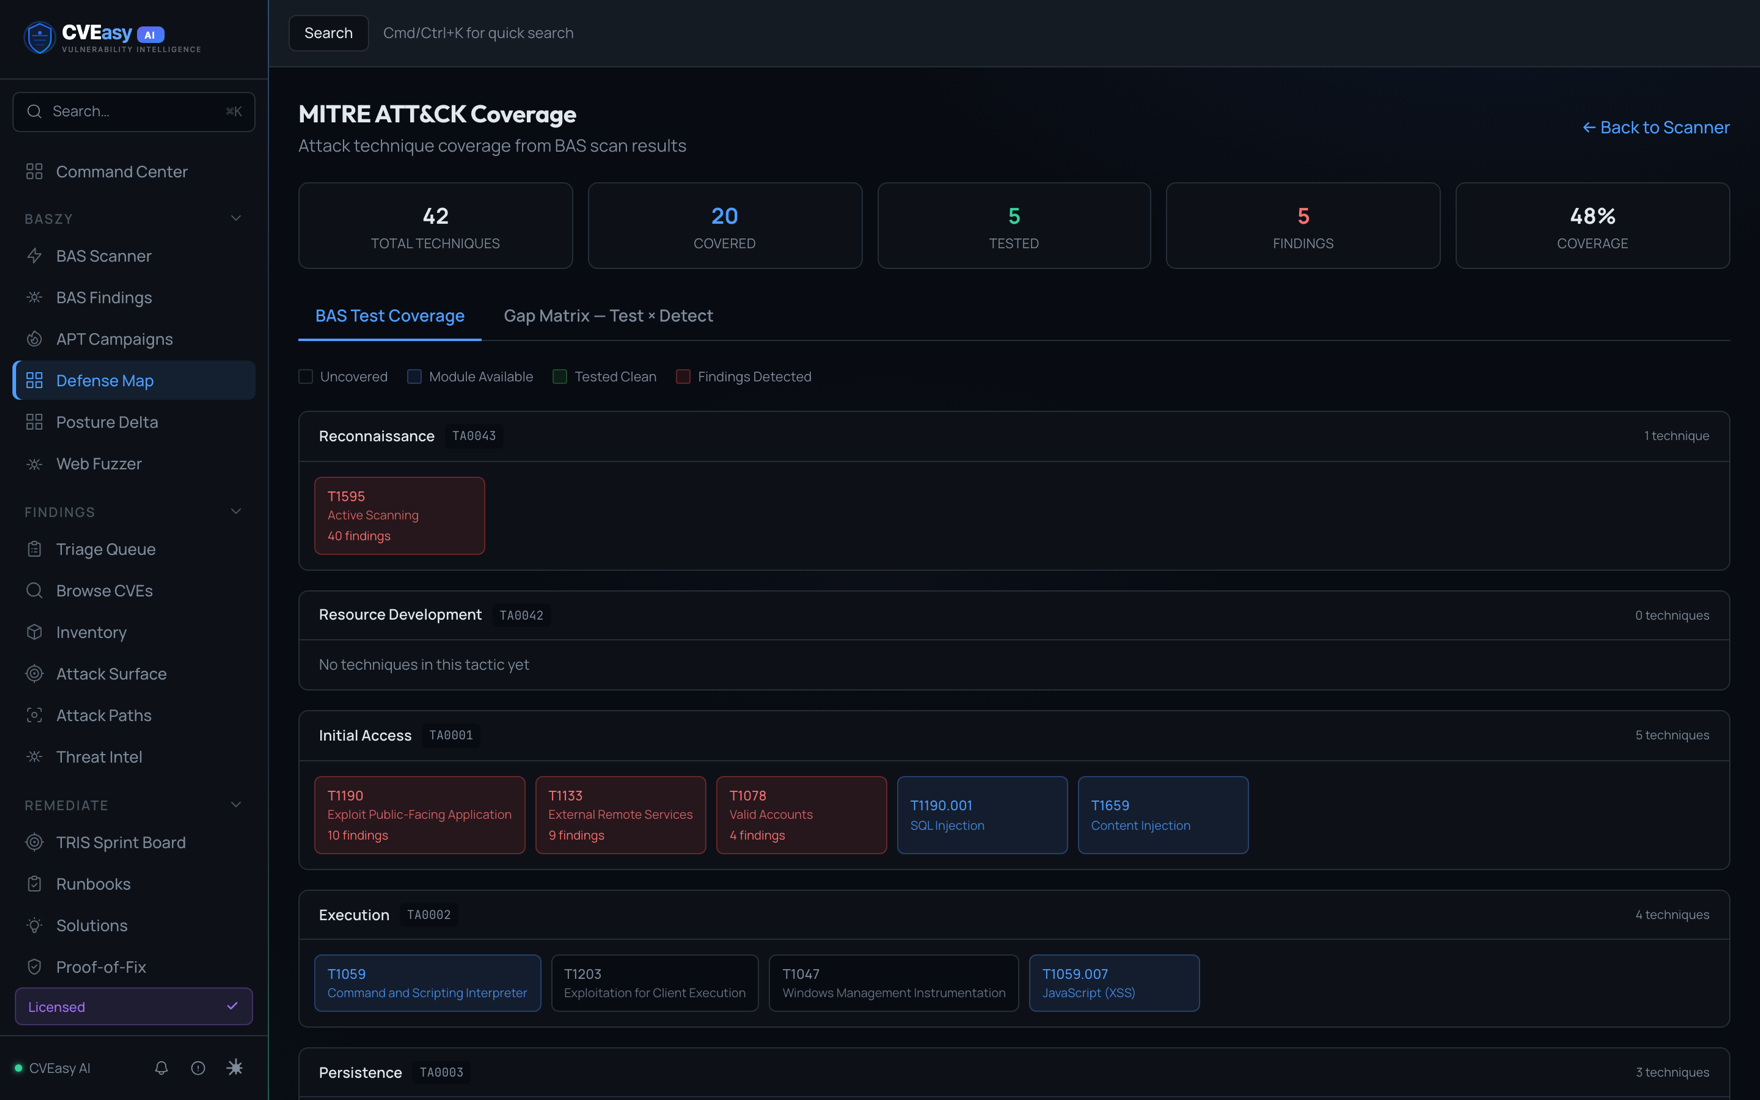Click the magnifier icon in the sidebar search

34,111
